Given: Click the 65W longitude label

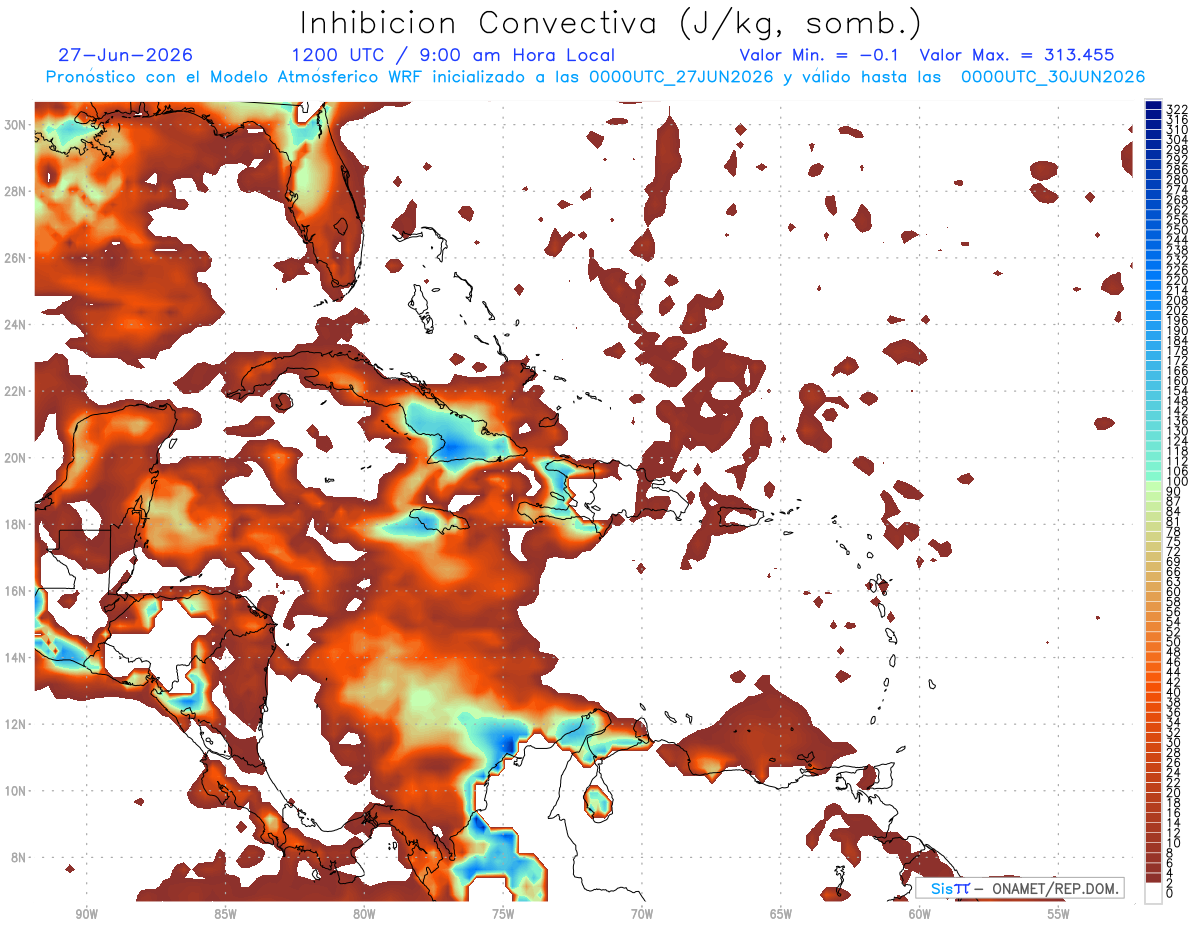Looking at the screenshot, I should 781,914.
